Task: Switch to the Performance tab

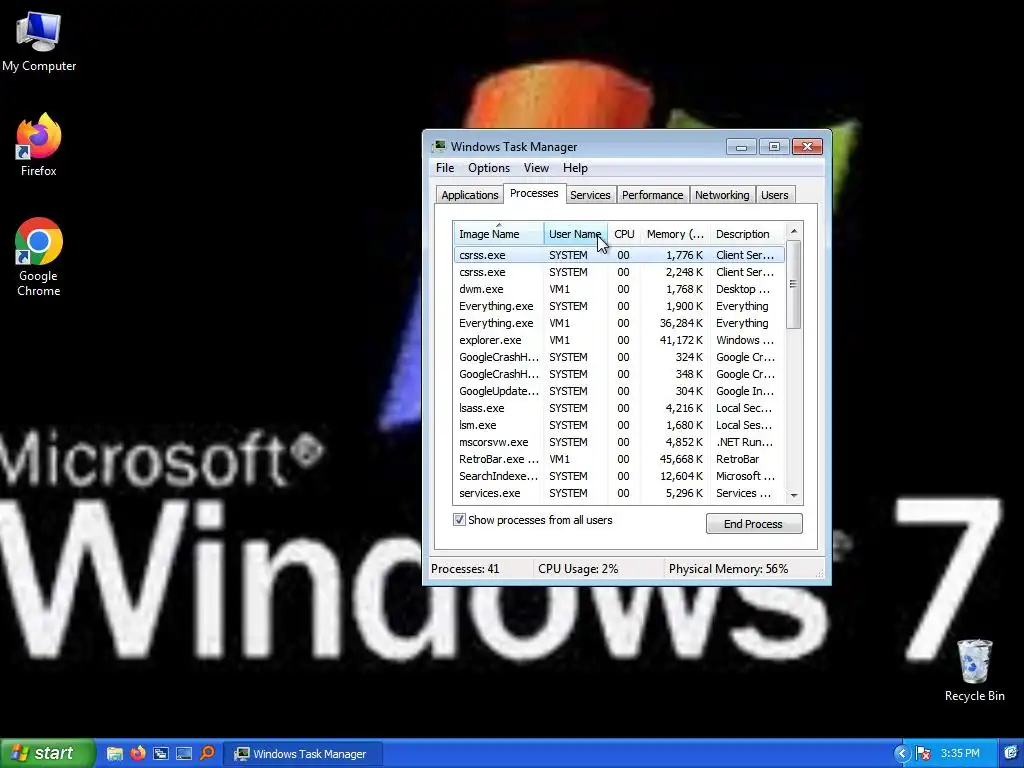Action: [x=652, y=195]
